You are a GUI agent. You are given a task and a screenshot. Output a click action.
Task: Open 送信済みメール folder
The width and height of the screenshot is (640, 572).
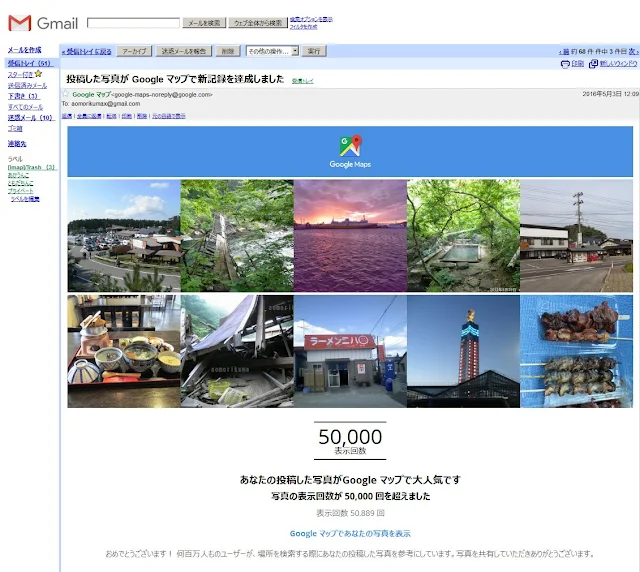click(x=27, y=85)
